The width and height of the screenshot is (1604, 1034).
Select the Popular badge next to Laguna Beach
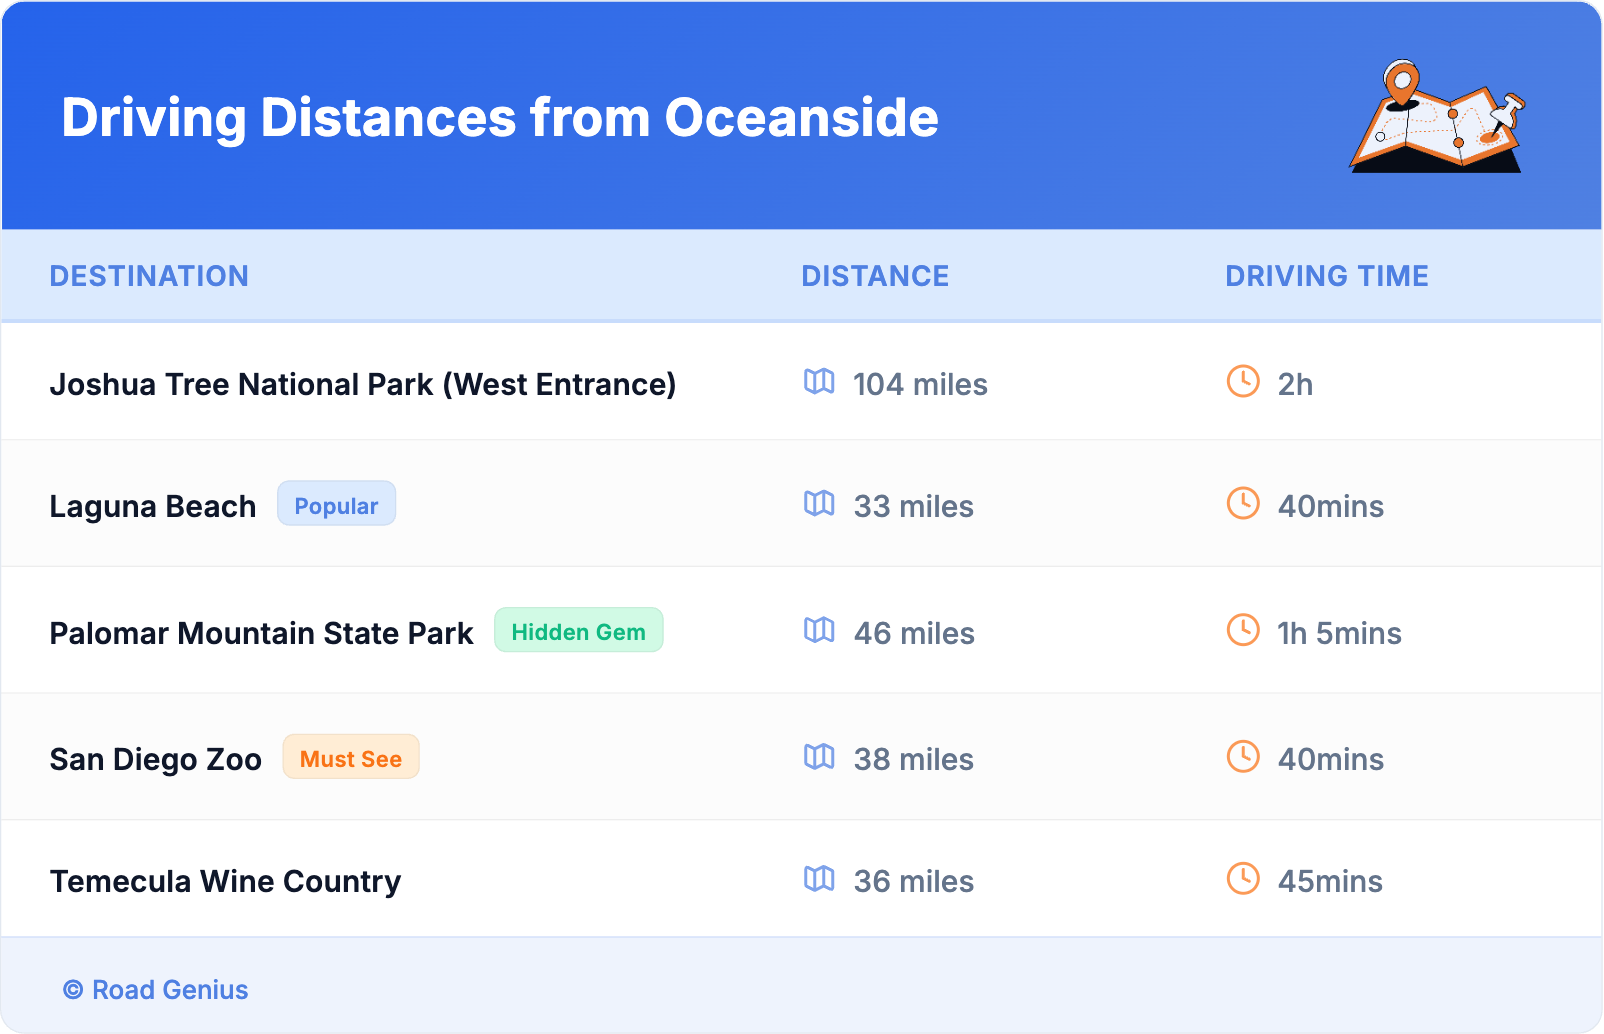tap(336, 504)
